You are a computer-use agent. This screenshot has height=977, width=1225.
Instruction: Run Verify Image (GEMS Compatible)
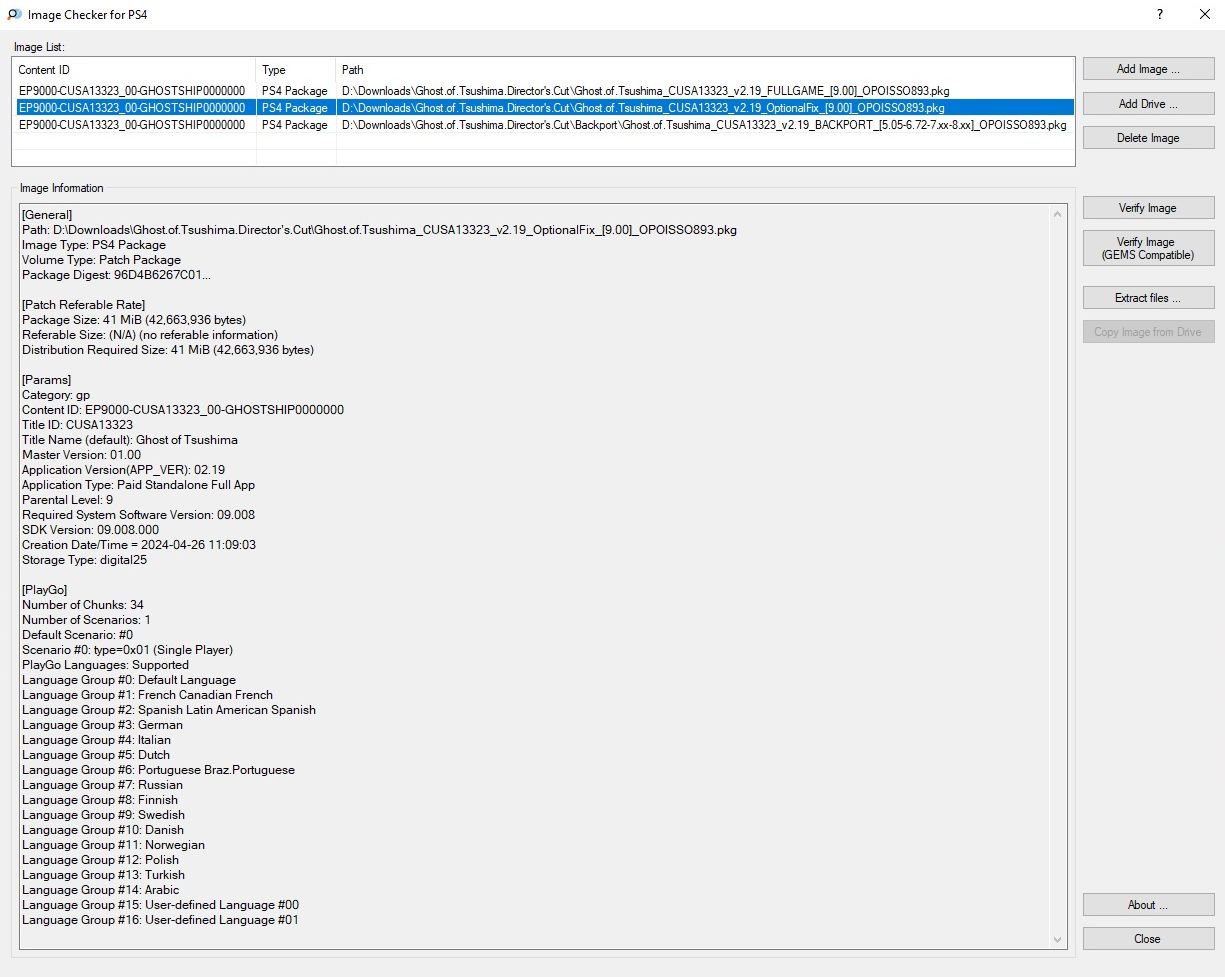1148,248
